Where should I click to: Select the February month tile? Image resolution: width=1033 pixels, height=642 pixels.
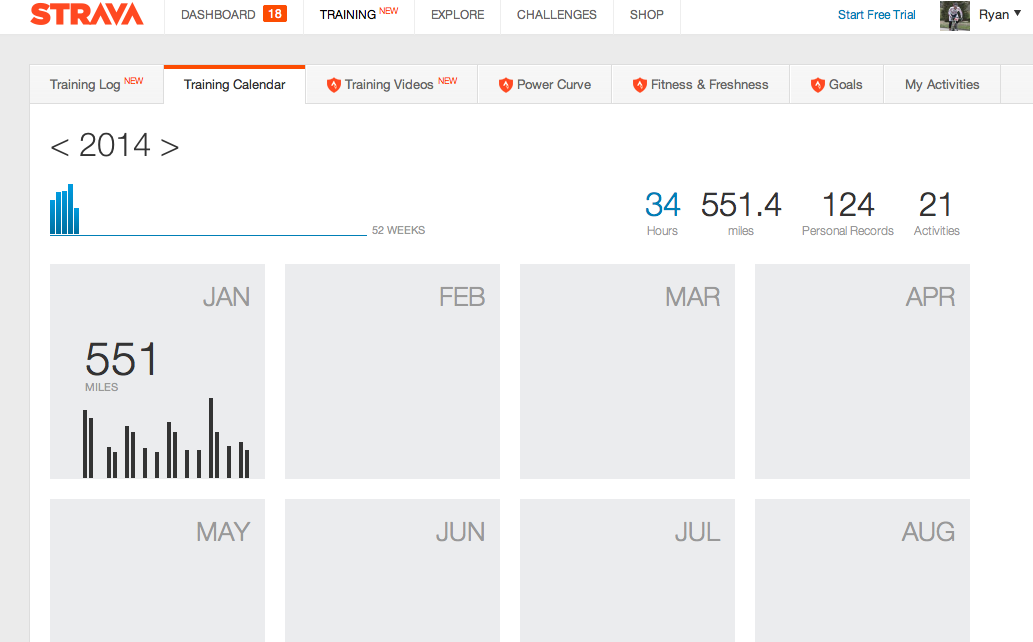tap(392, 371)
